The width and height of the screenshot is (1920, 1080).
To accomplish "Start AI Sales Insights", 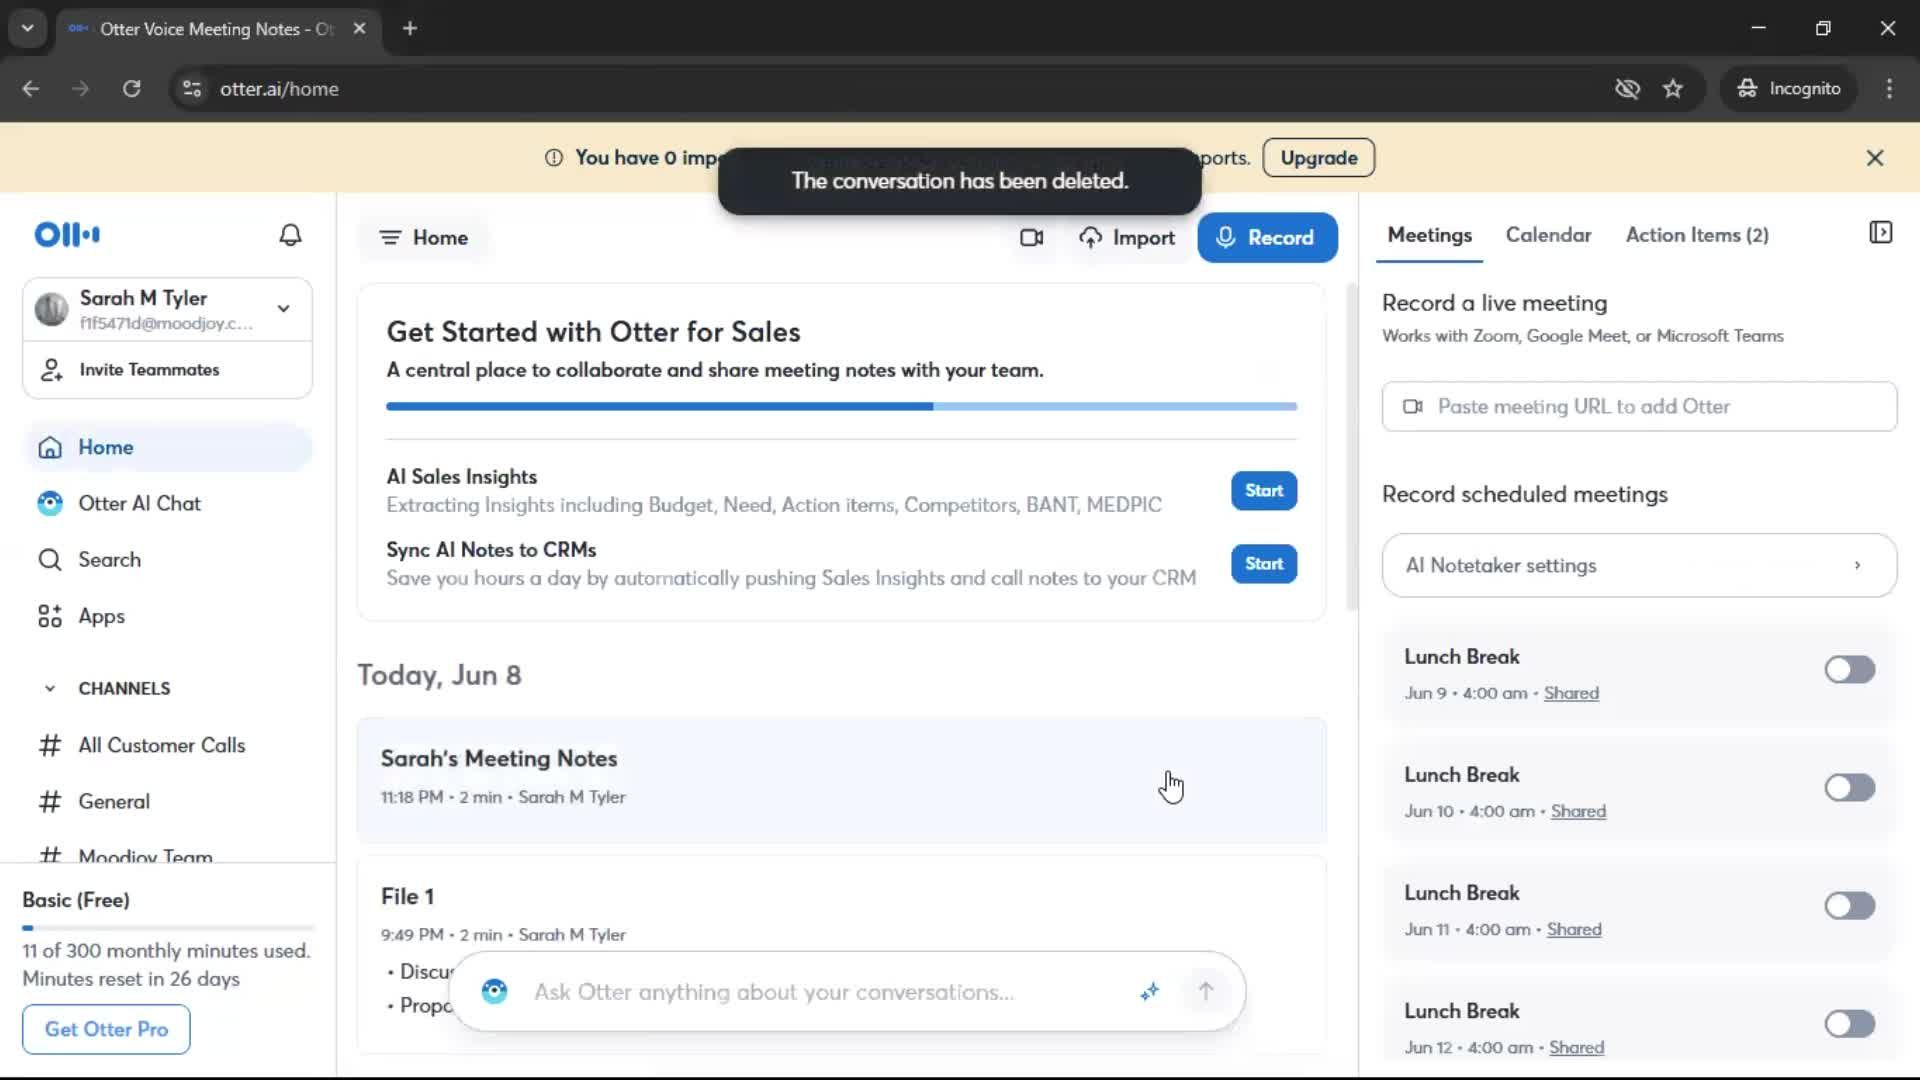I will (1264, 491).
